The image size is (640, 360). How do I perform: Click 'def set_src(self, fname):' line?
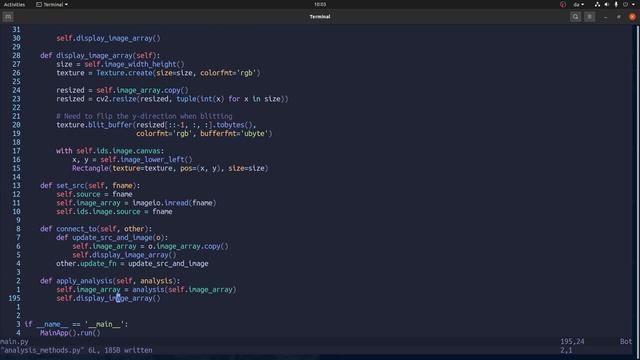point(90,186)
